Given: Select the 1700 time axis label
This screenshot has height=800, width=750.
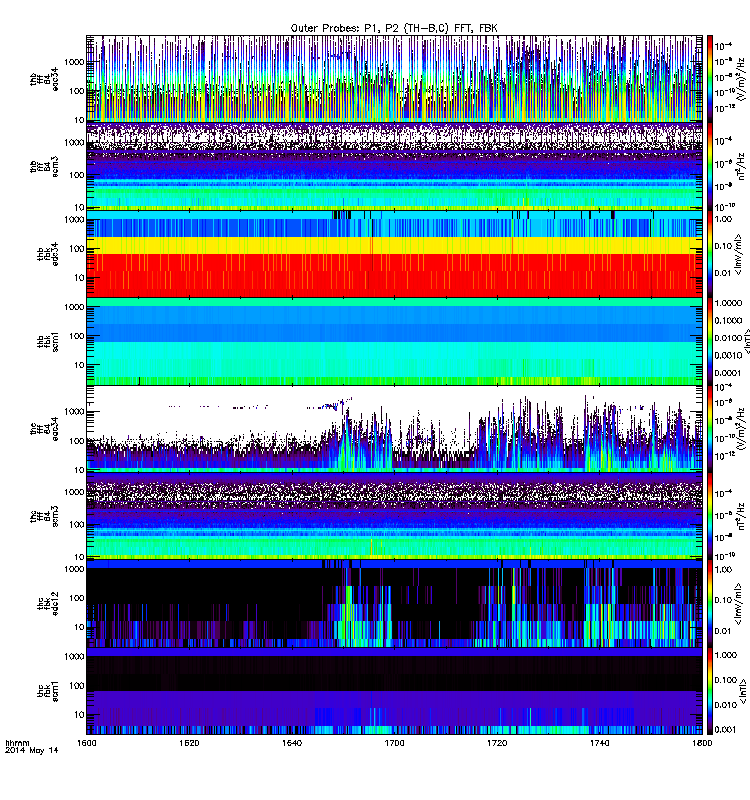Looking at the screenshot, I should click(394, 743).
